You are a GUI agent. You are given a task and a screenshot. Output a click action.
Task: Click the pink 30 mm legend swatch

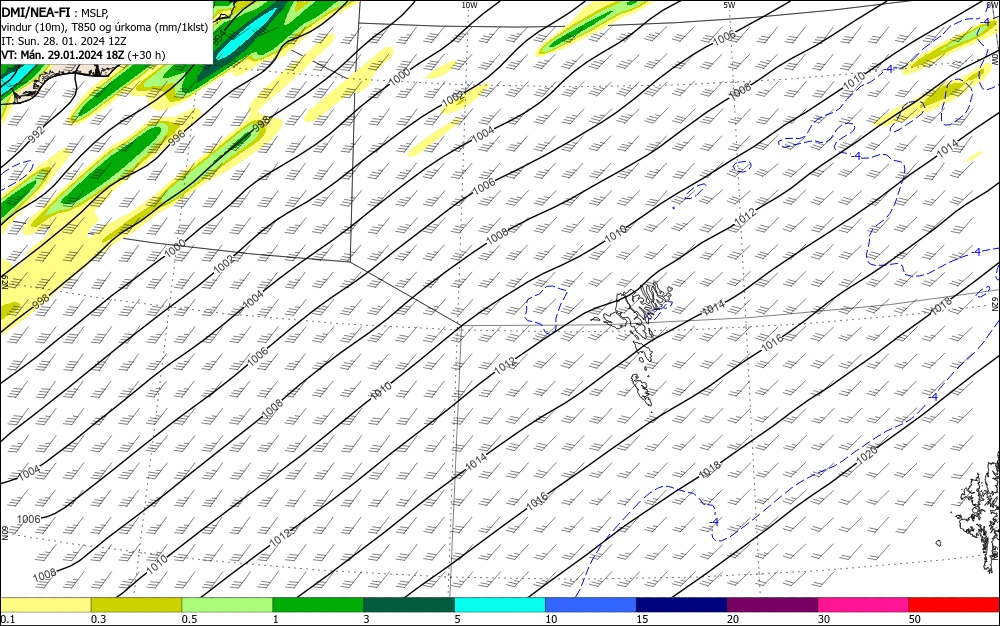[x=864, y=605]
